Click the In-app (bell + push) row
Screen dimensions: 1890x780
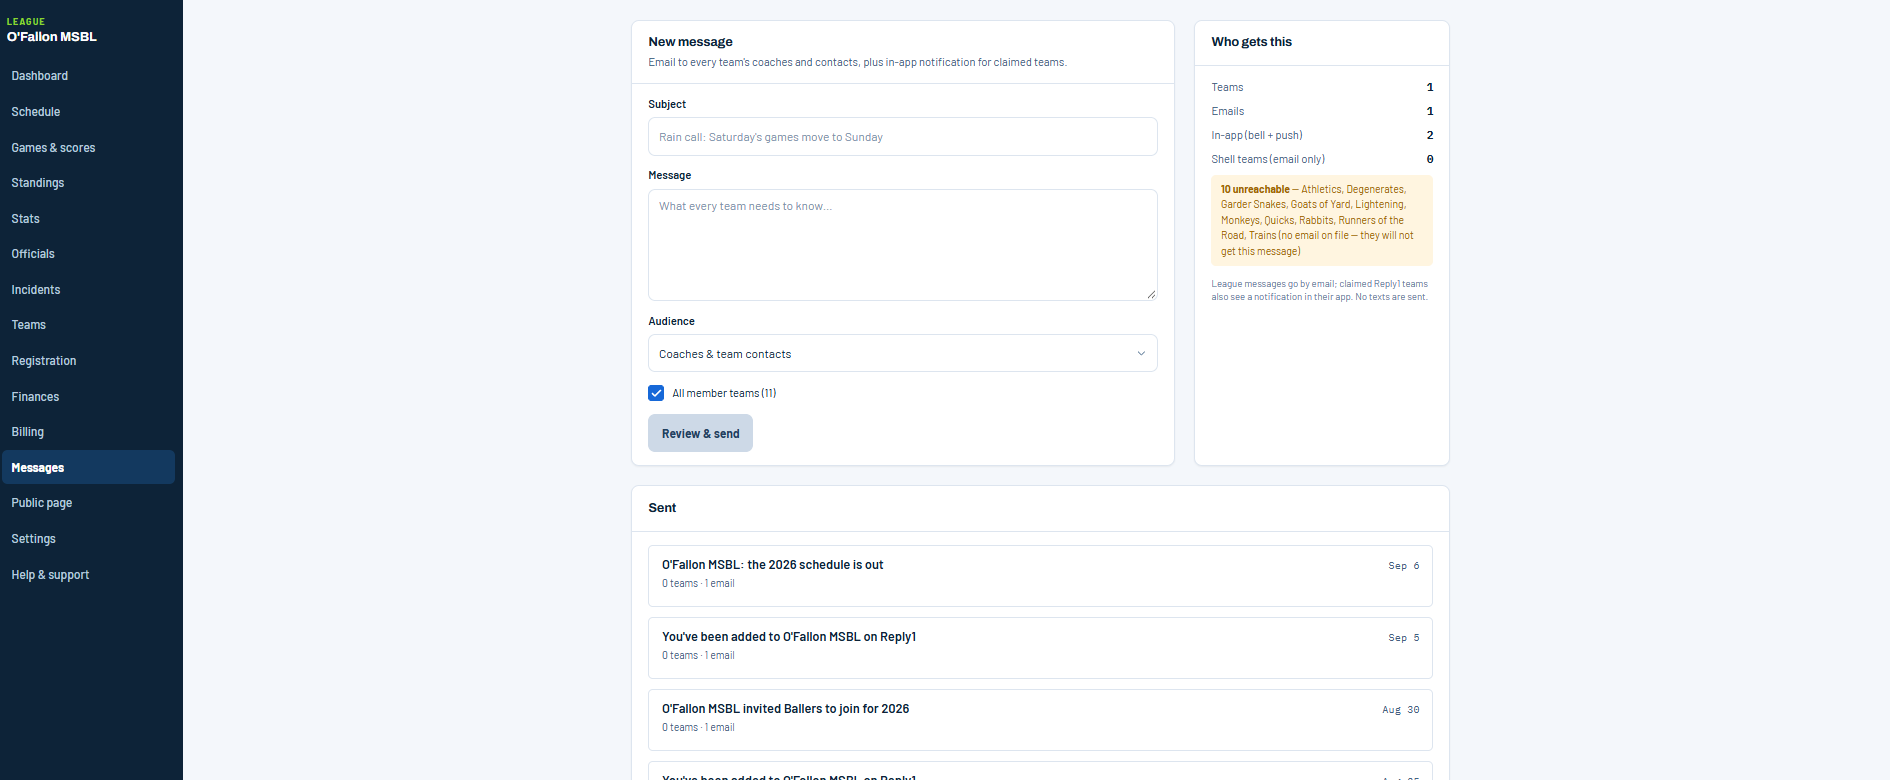click(1322, 135)
